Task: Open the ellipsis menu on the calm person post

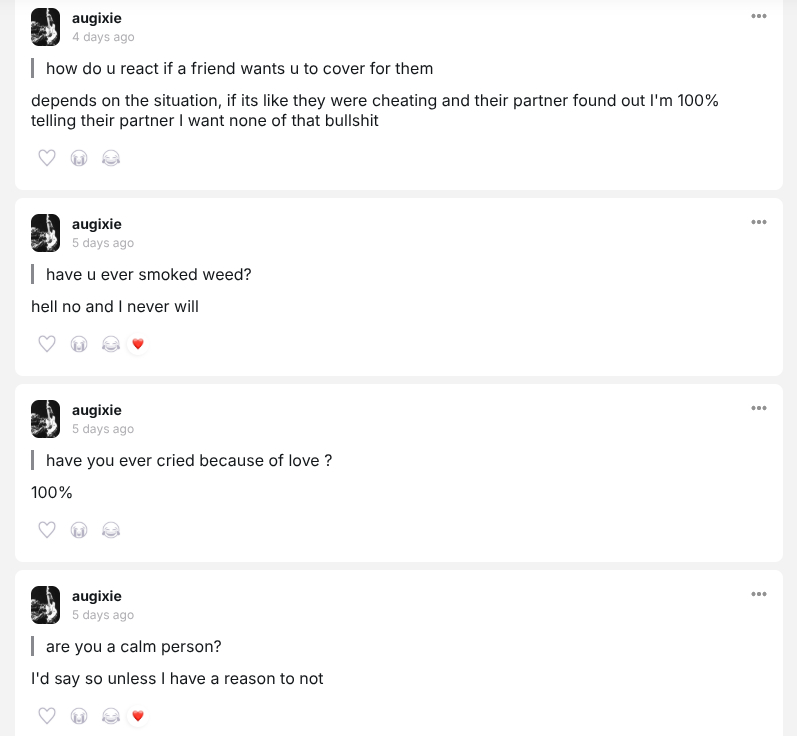Action: 759,594
